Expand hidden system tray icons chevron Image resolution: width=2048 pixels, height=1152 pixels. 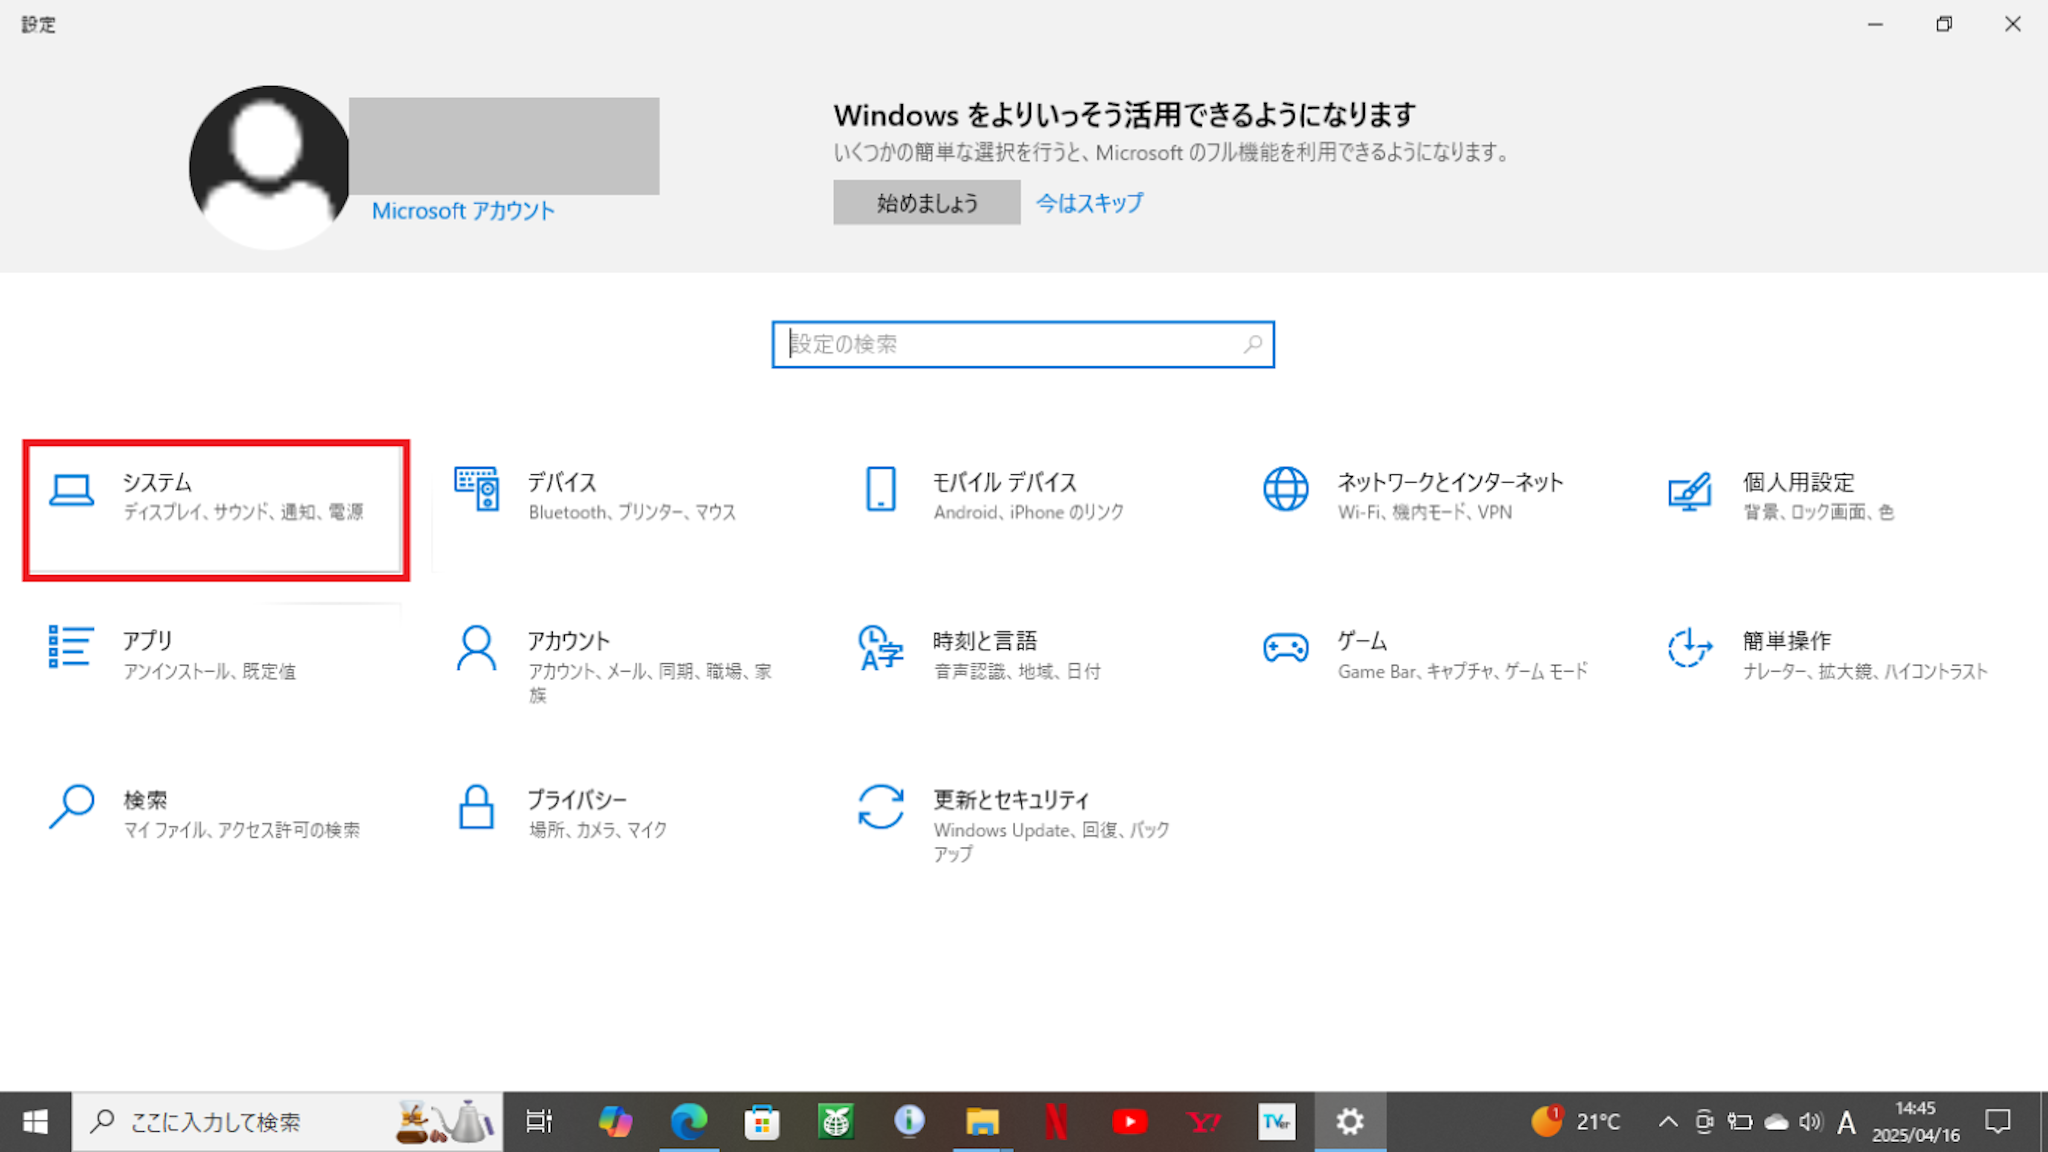tap(1667, 1122)
